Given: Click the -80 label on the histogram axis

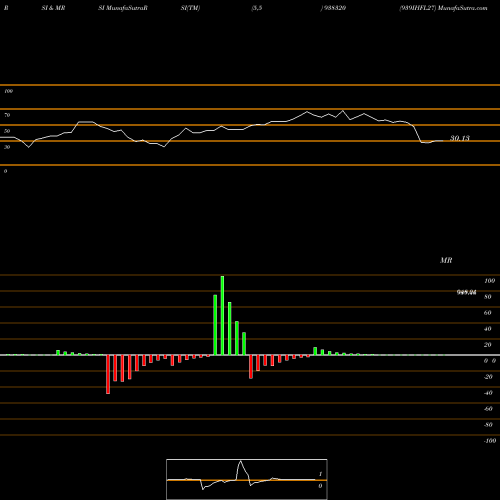Looking at the screenshot, I should (488, 425).
